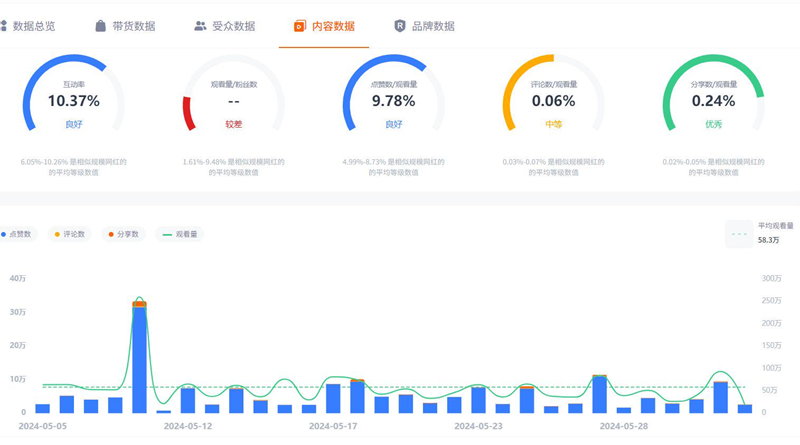Click the green 分享数/观看量 0.24% gauge
The image size is (800, 445).
[713, 101]
